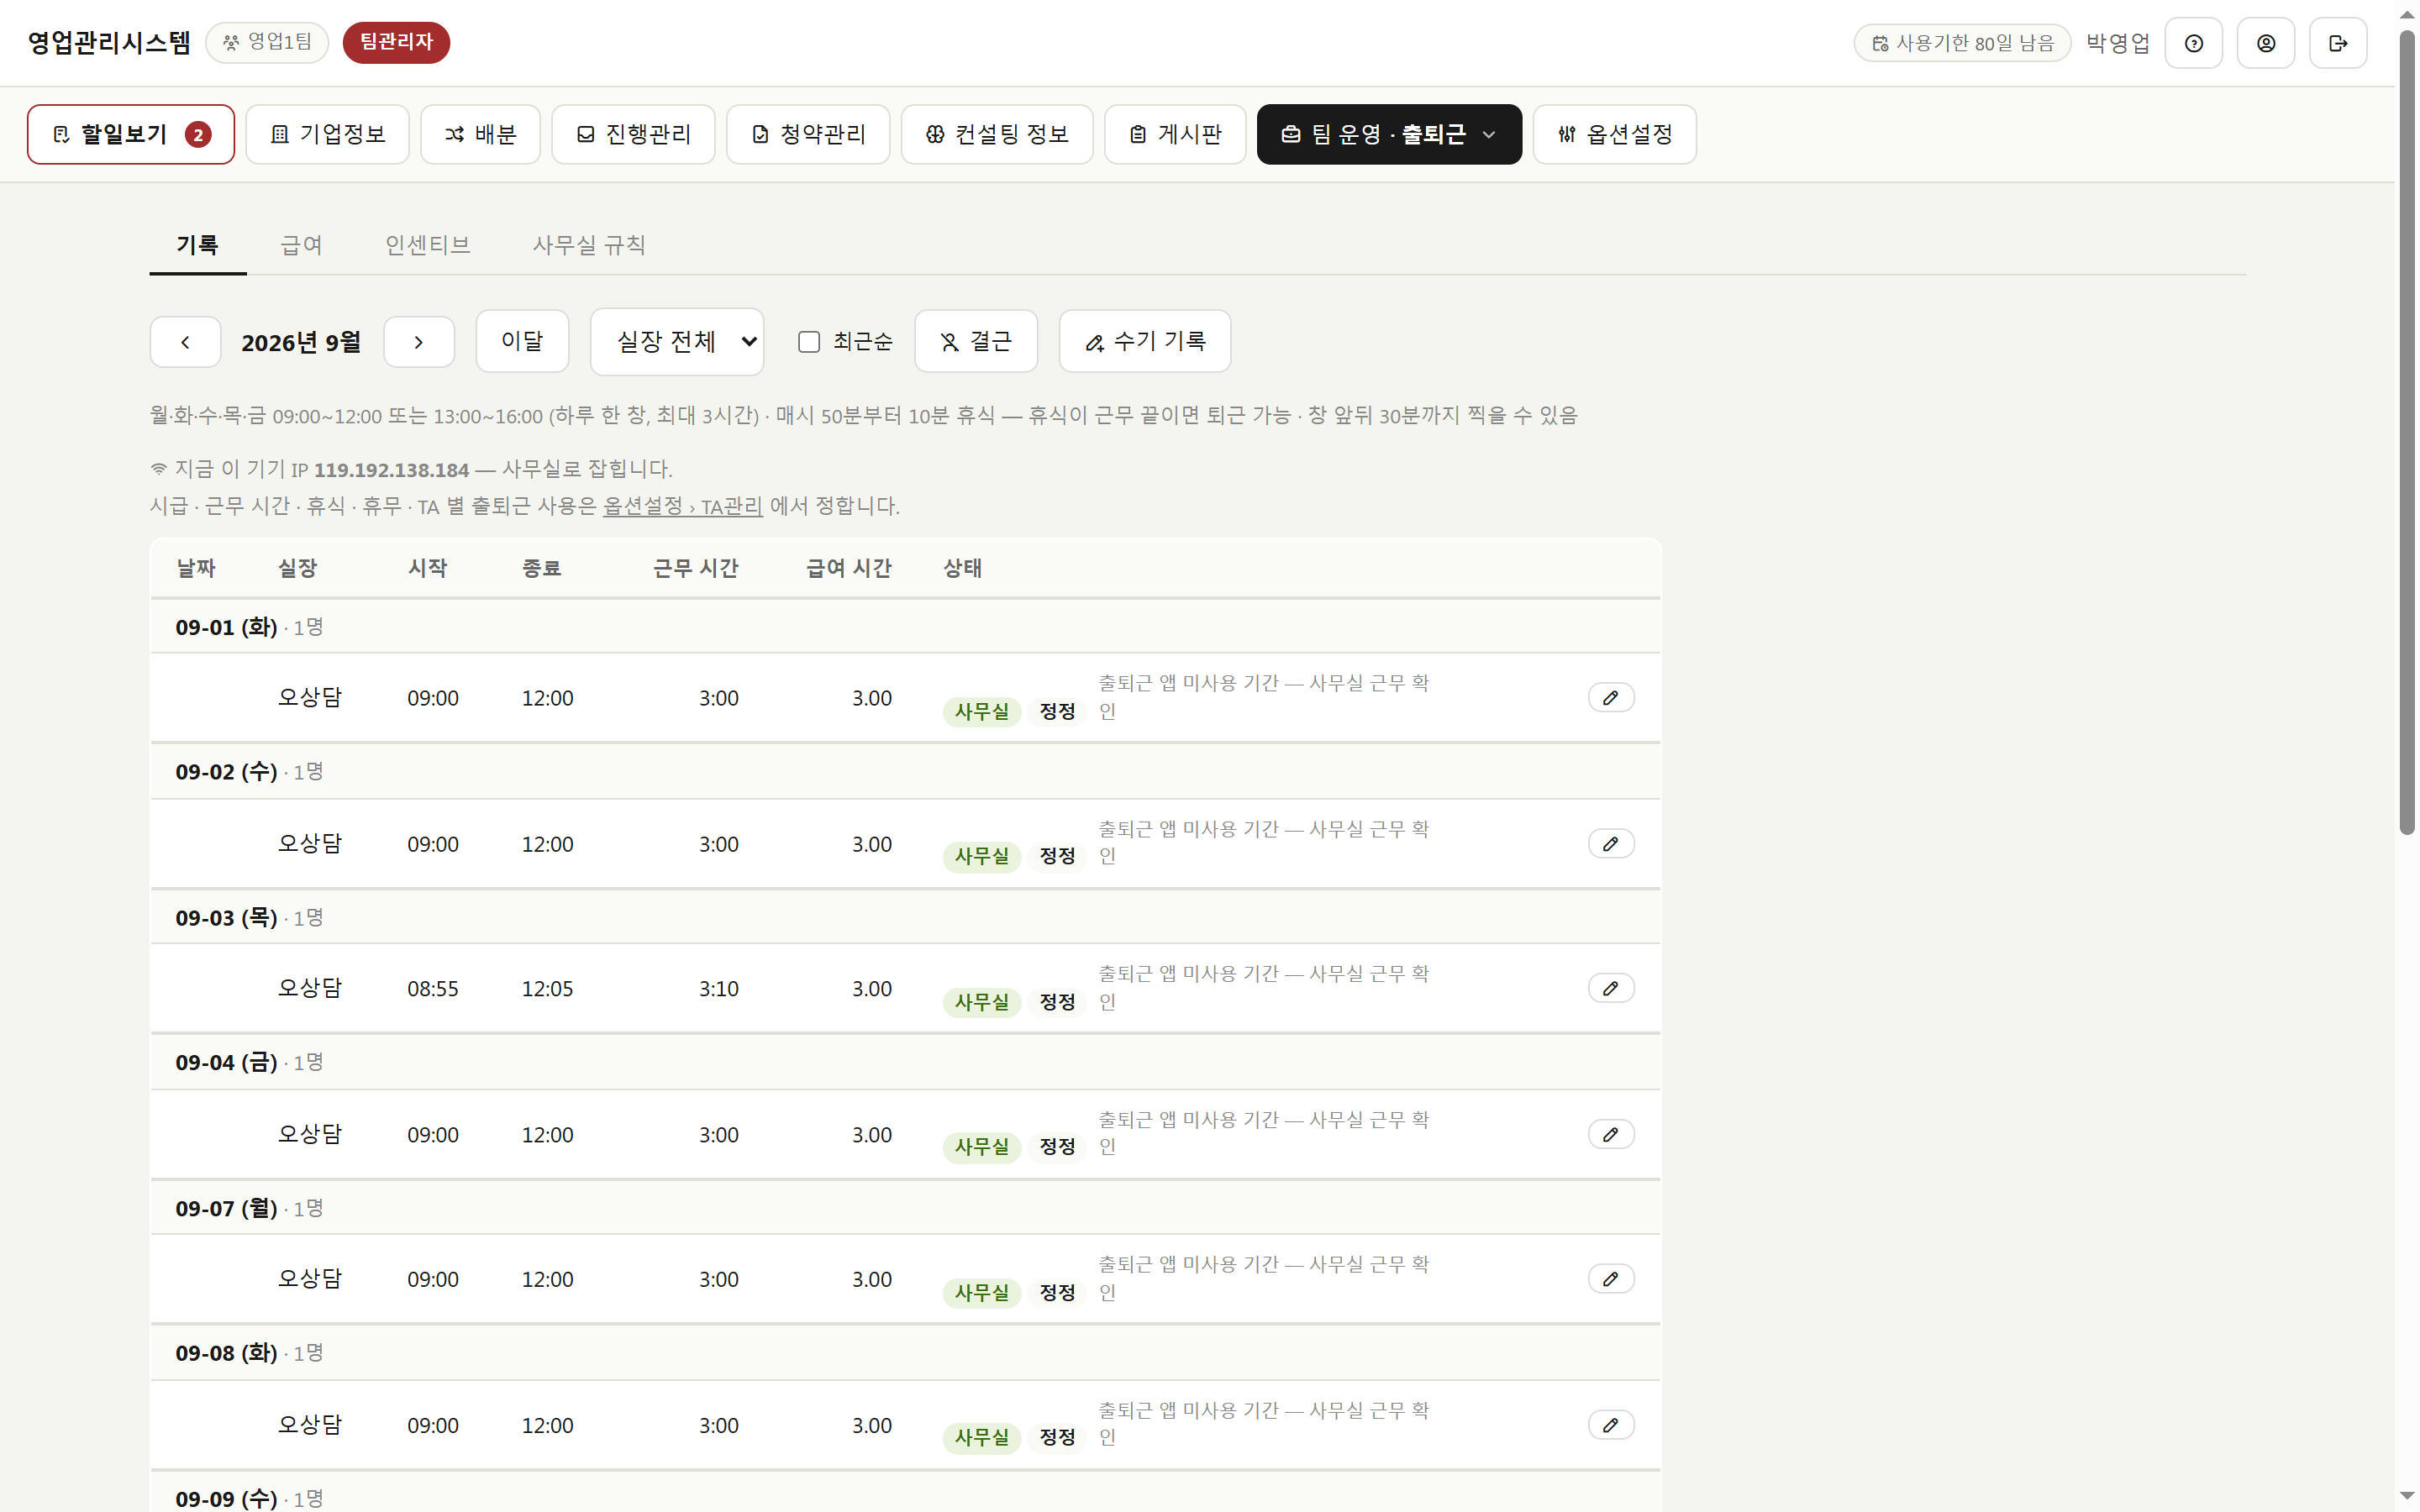Switch to the 급여 tab
2420x1512 pixels.
click(x=301, y=245)
